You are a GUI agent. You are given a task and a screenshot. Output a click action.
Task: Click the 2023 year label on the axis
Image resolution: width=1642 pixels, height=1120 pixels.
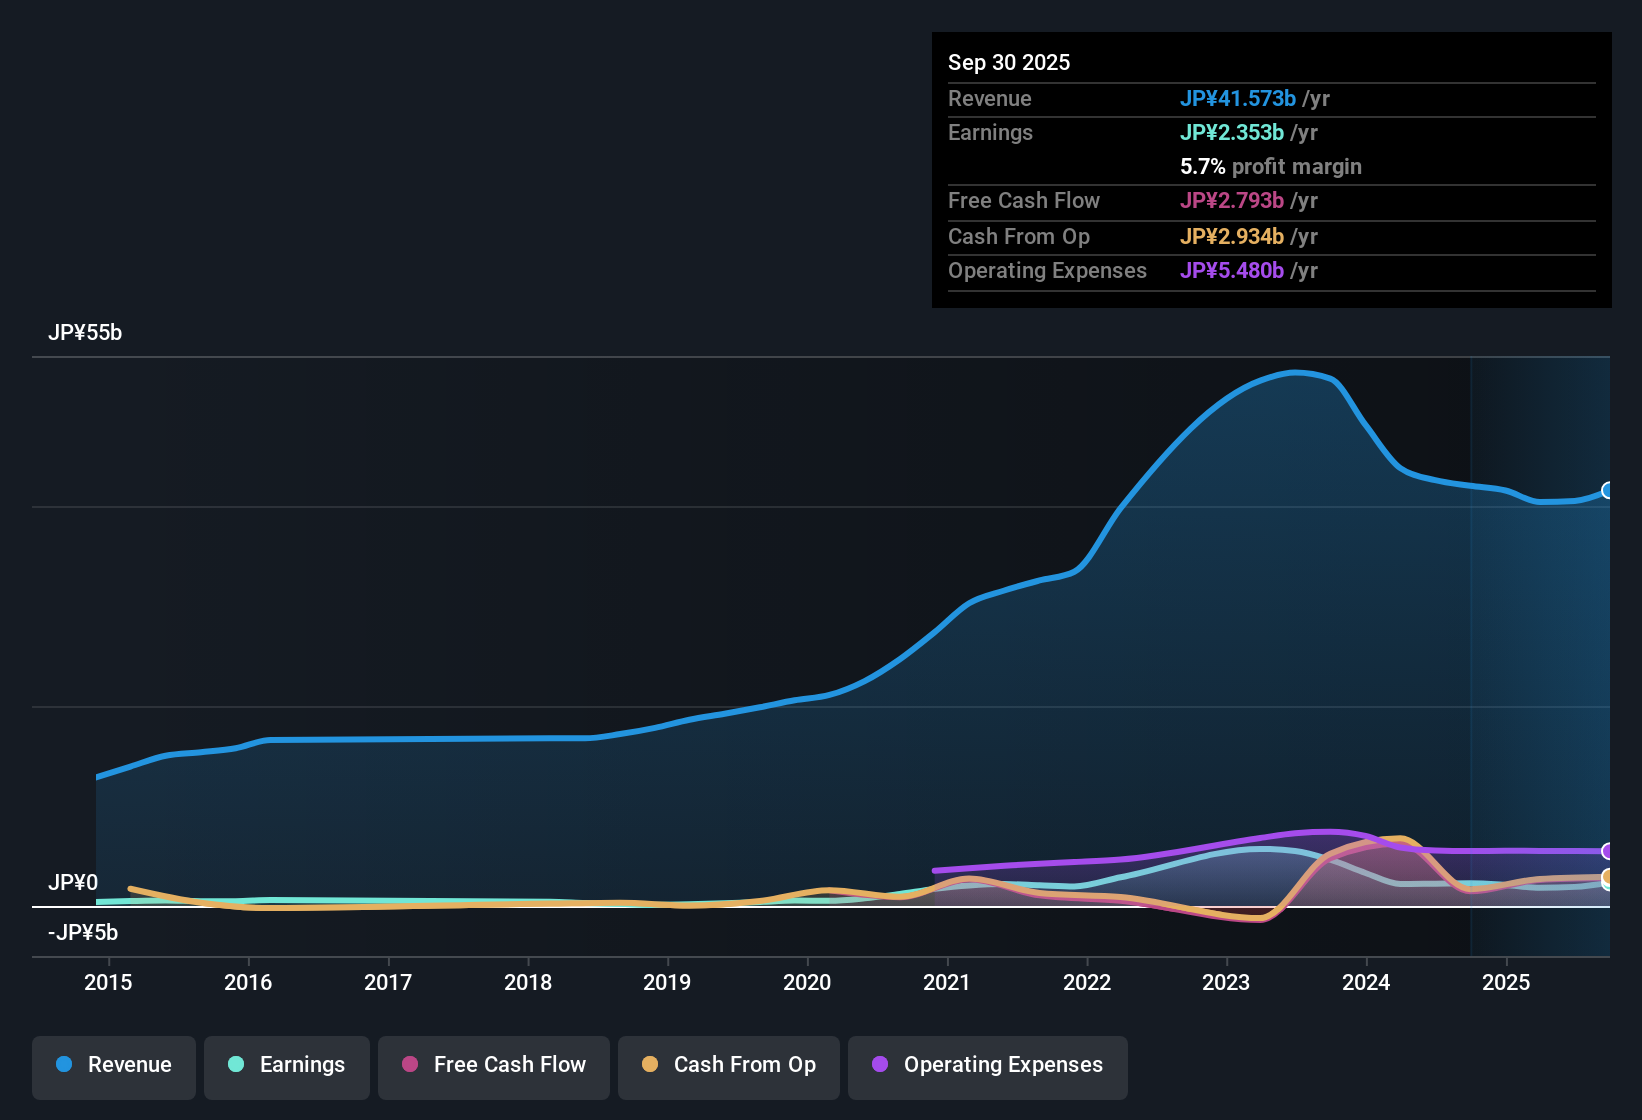[x=1226, y=983]
